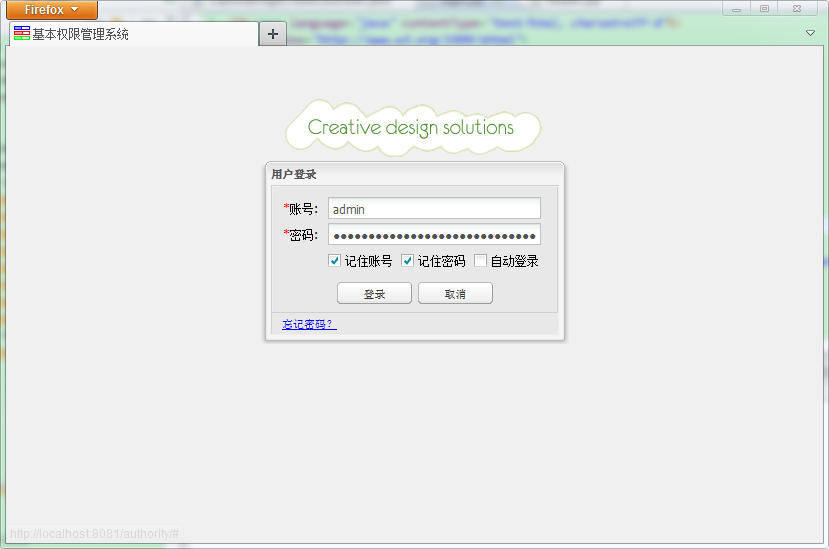The image size is (829, 549).
Task: Open the 忘记密码？ link
Action: tap(309, 324)
